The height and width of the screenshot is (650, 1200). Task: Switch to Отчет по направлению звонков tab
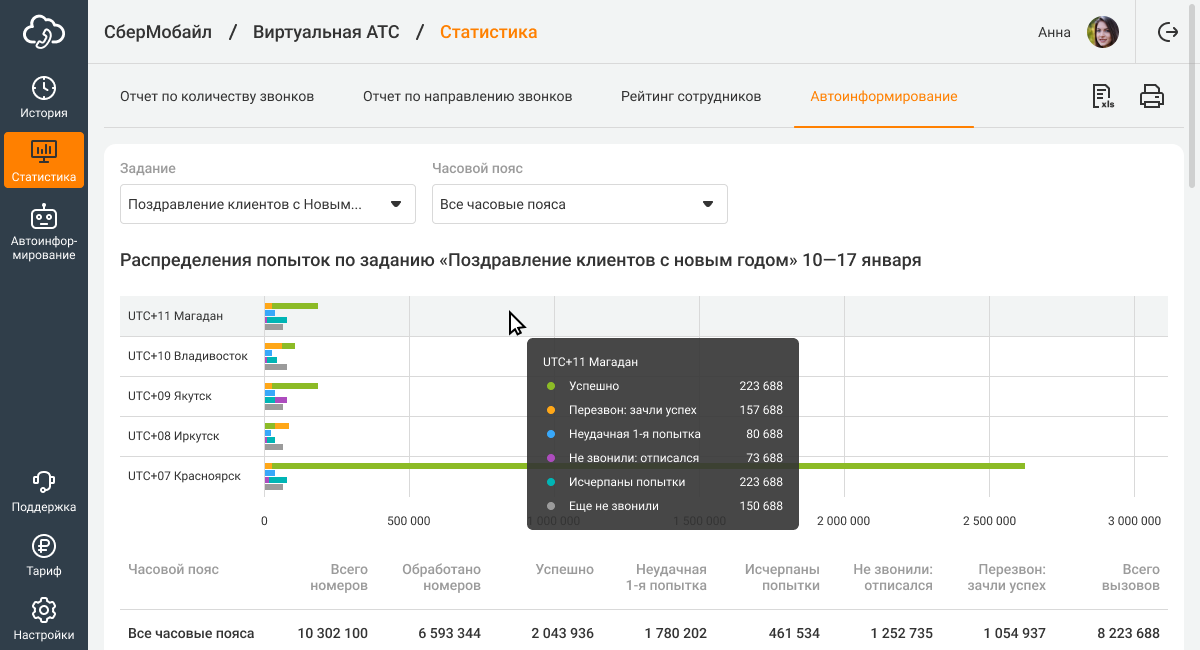point(467,97)
